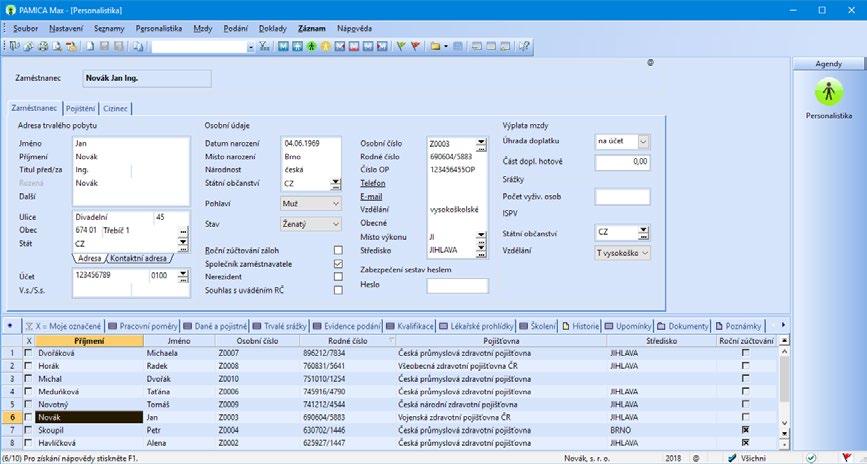
Task: Click the red flag icon in status bar
Action: click(x=846, y=458)
